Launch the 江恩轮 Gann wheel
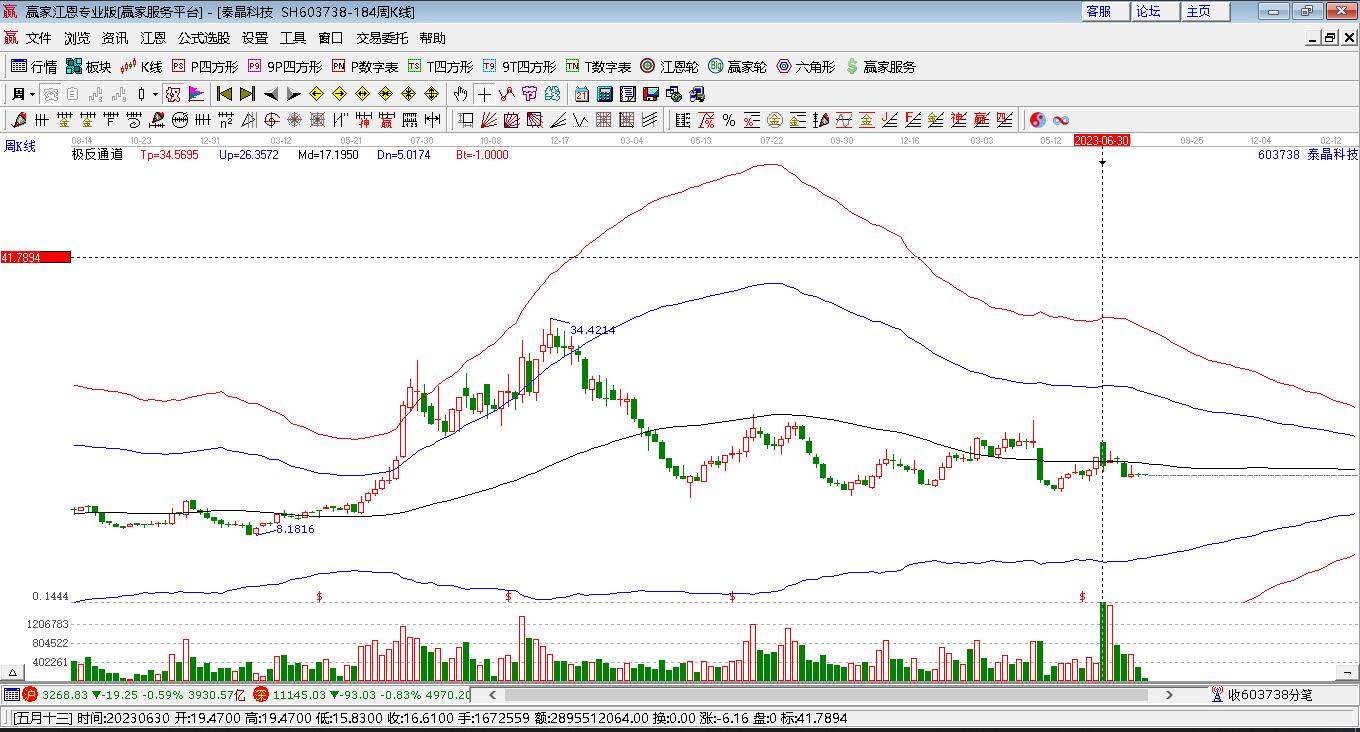This screenshot has width=1360, height=732. coord(669,67)
